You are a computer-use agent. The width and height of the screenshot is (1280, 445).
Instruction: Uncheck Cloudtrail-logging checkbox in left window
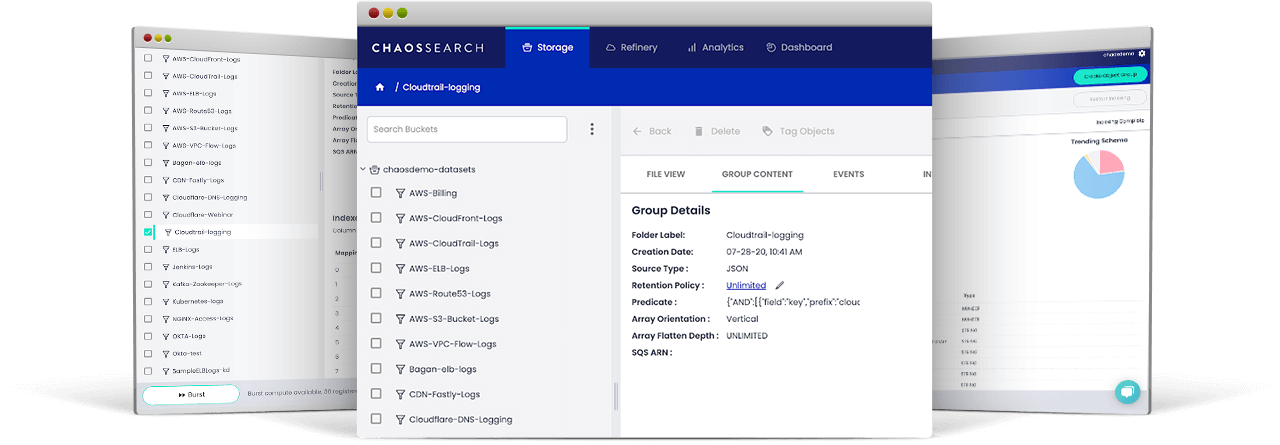point(148,231)
